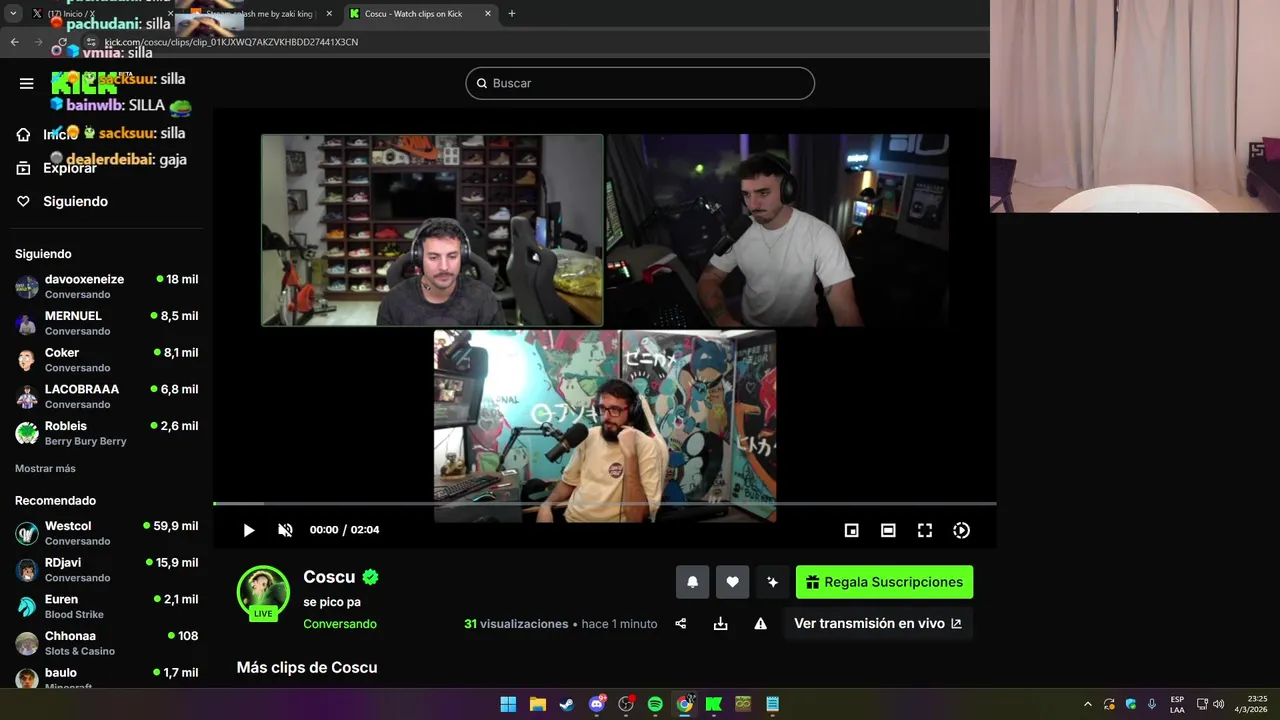Report the clip with warning icon
The height and width of the screenshot is (720, 1280).
(x=760, y=623)
